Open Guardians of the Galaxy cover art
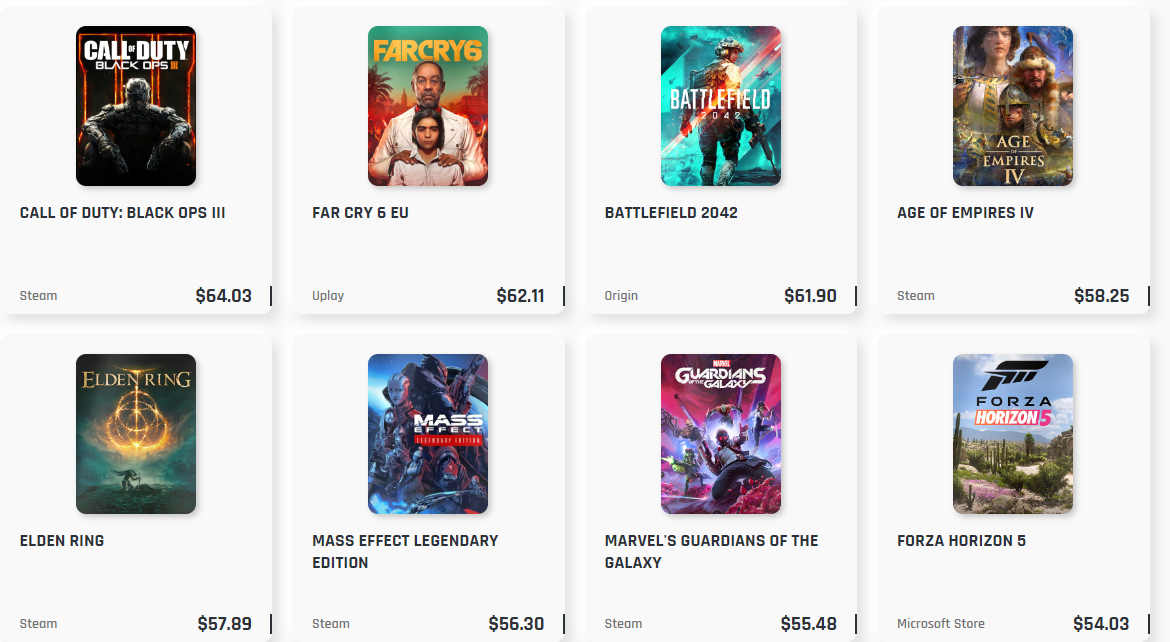The height and width of the screenshot is (642, 1170). pos(721,434)
